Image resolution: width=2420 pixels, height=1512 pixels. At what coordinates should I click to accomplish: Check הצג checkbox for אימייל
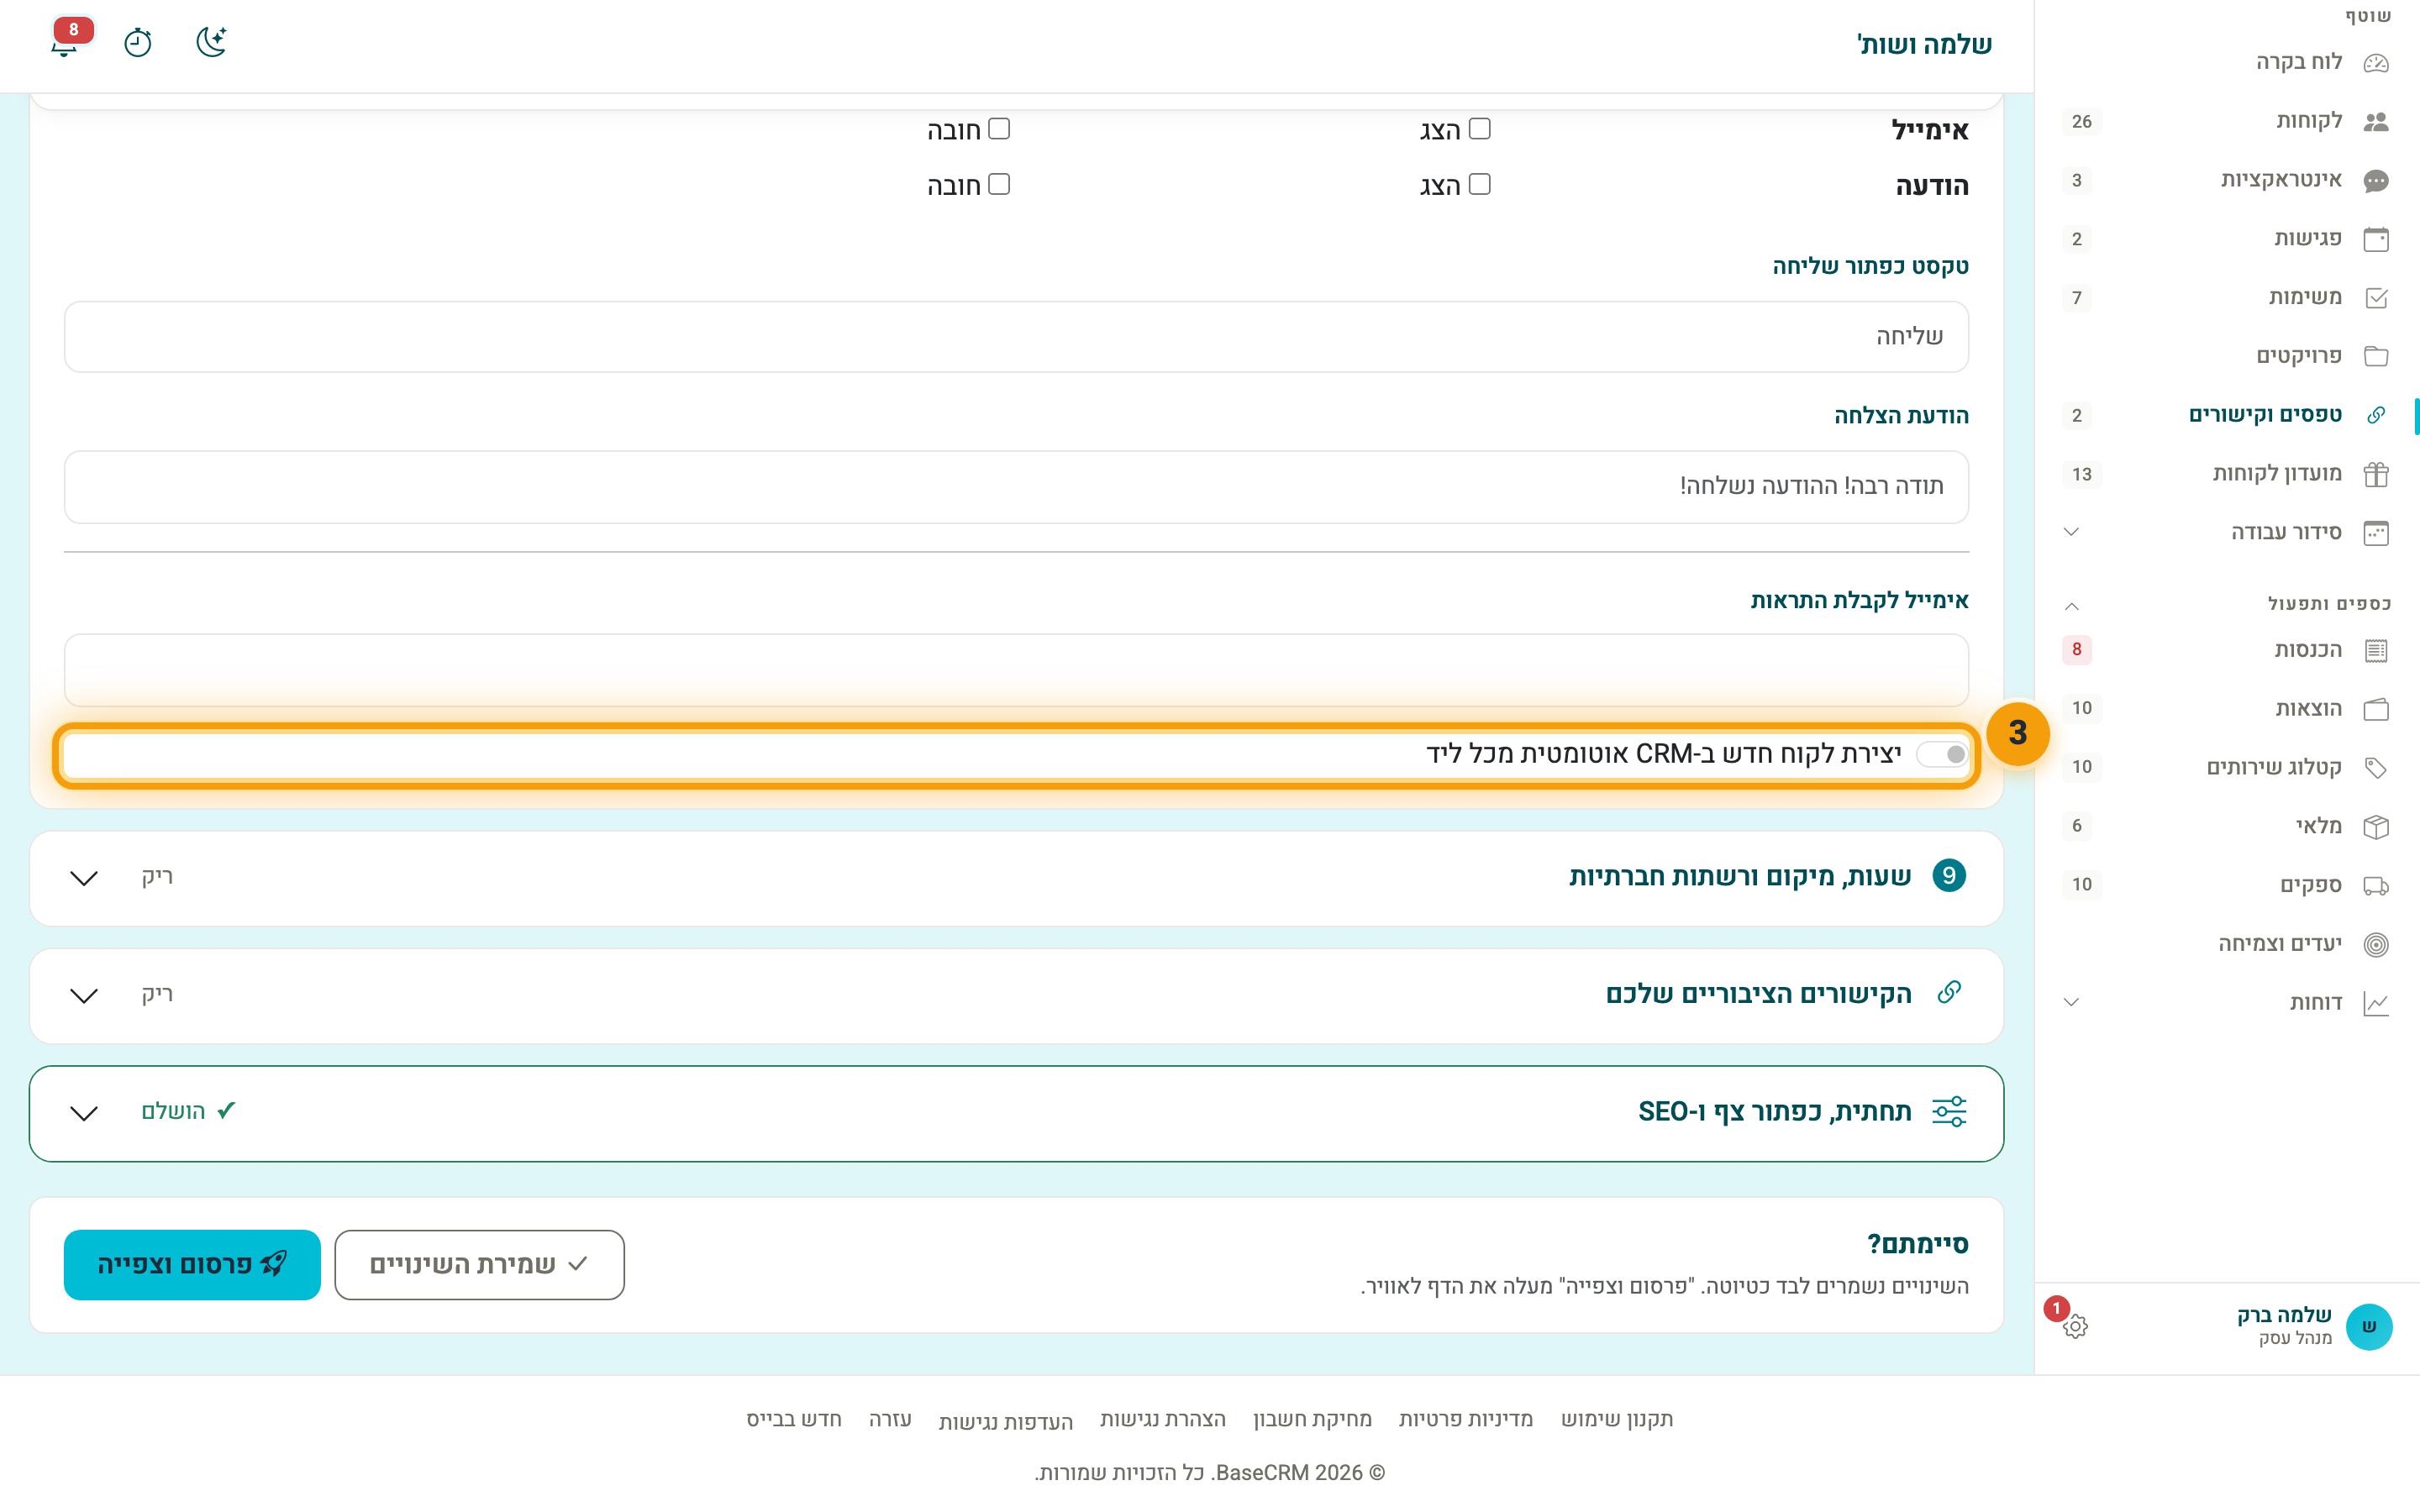point(1479,129)
